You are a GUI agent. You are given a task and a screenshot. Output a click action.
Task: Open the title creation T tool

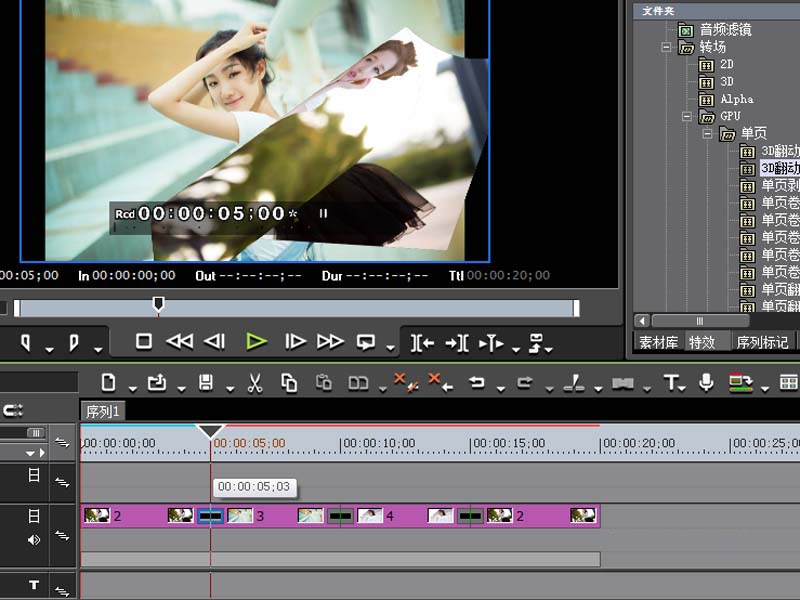coord(671,382)
